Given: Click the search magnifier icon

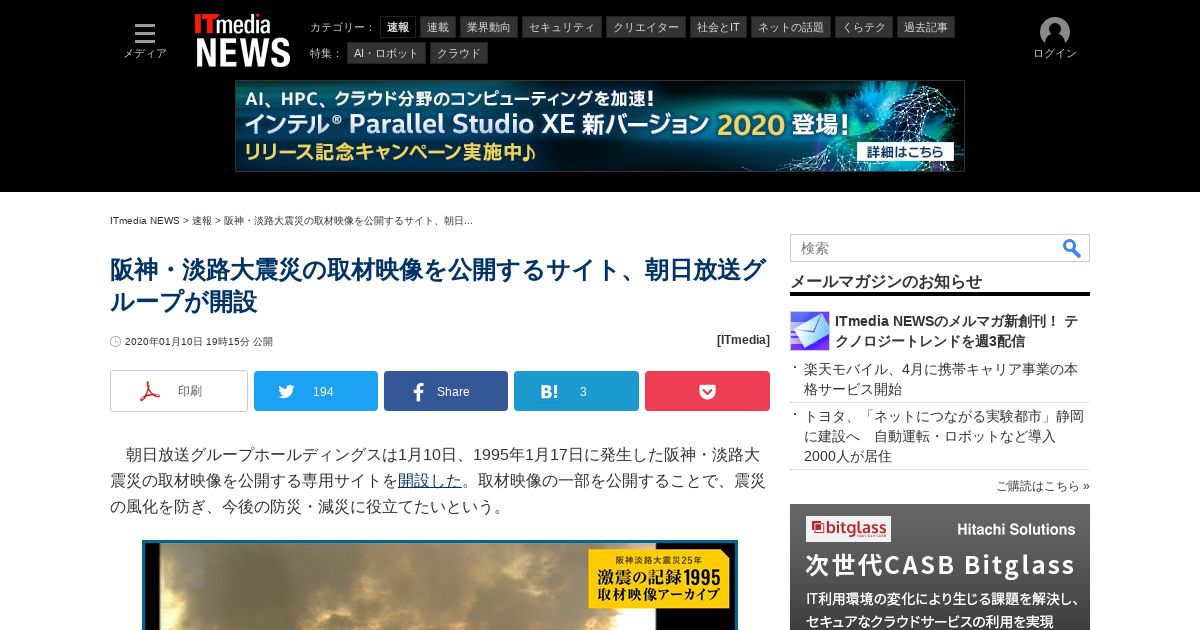Looking at the screenshot, I should point(1072,248).
